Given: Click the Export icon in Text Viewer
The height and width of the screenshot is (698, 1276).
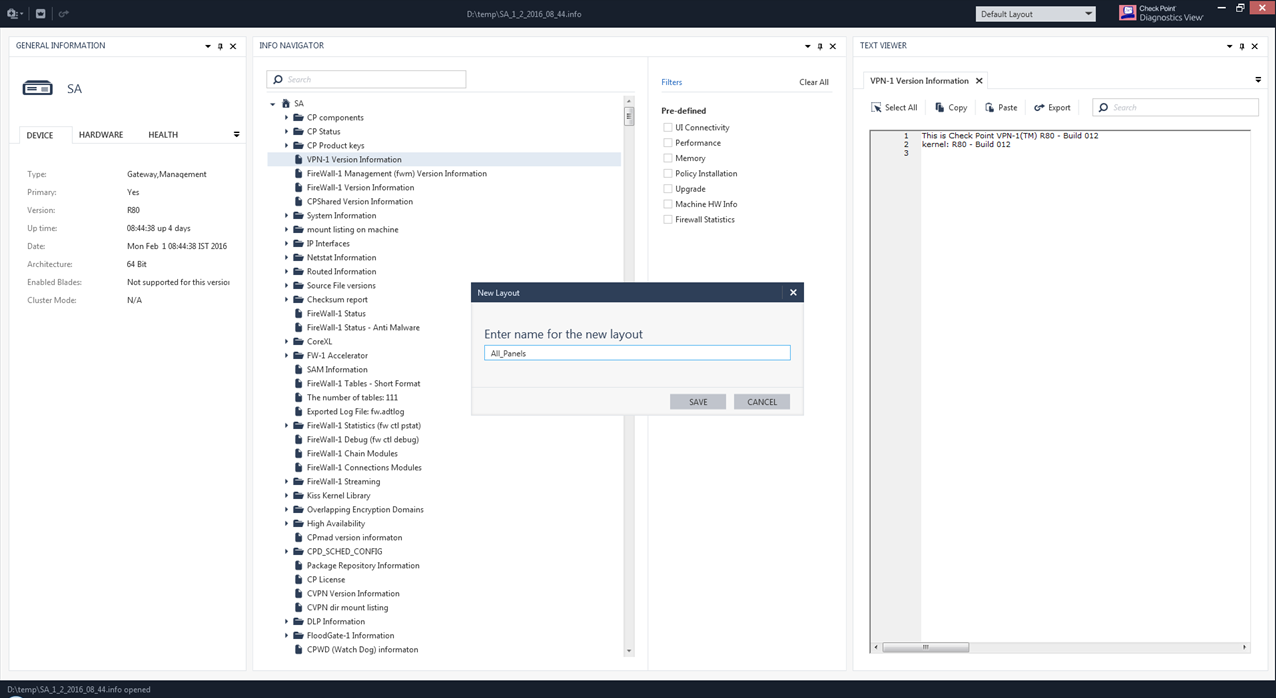Looking at the screenshot, I should tap(1040, 108).
